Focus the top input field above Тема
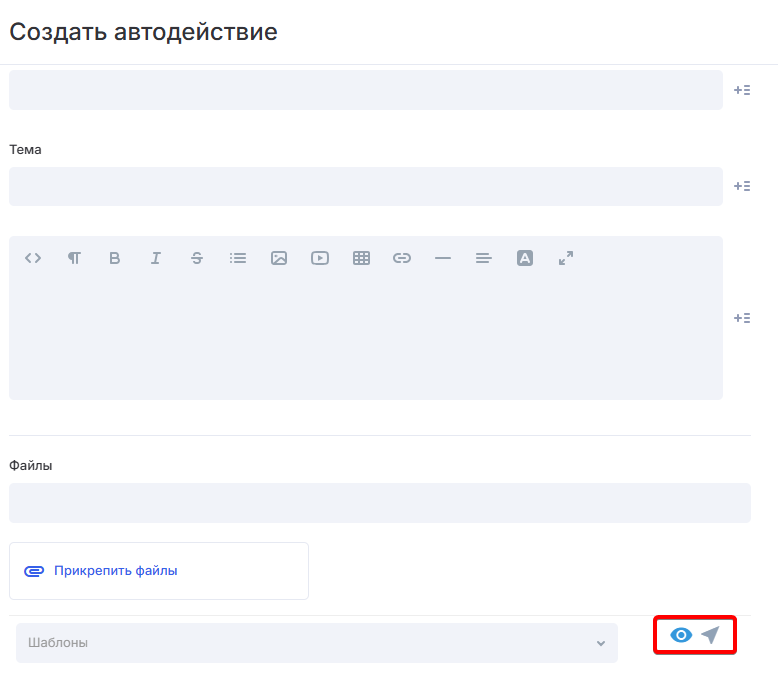Viewport: 778px width, 680px height. point(366,90)
